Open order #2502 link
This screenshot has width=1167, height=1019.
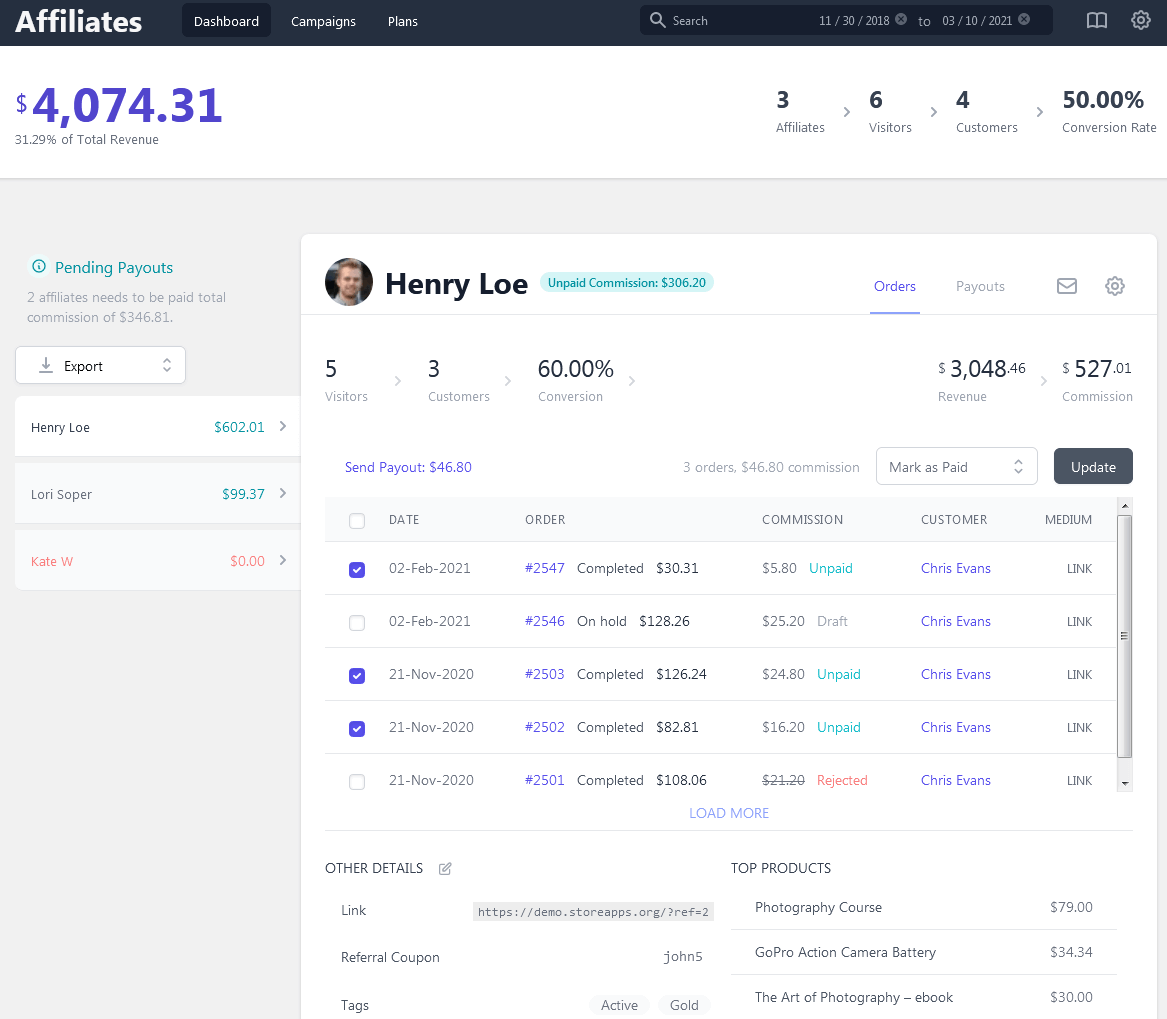(544, 726)
